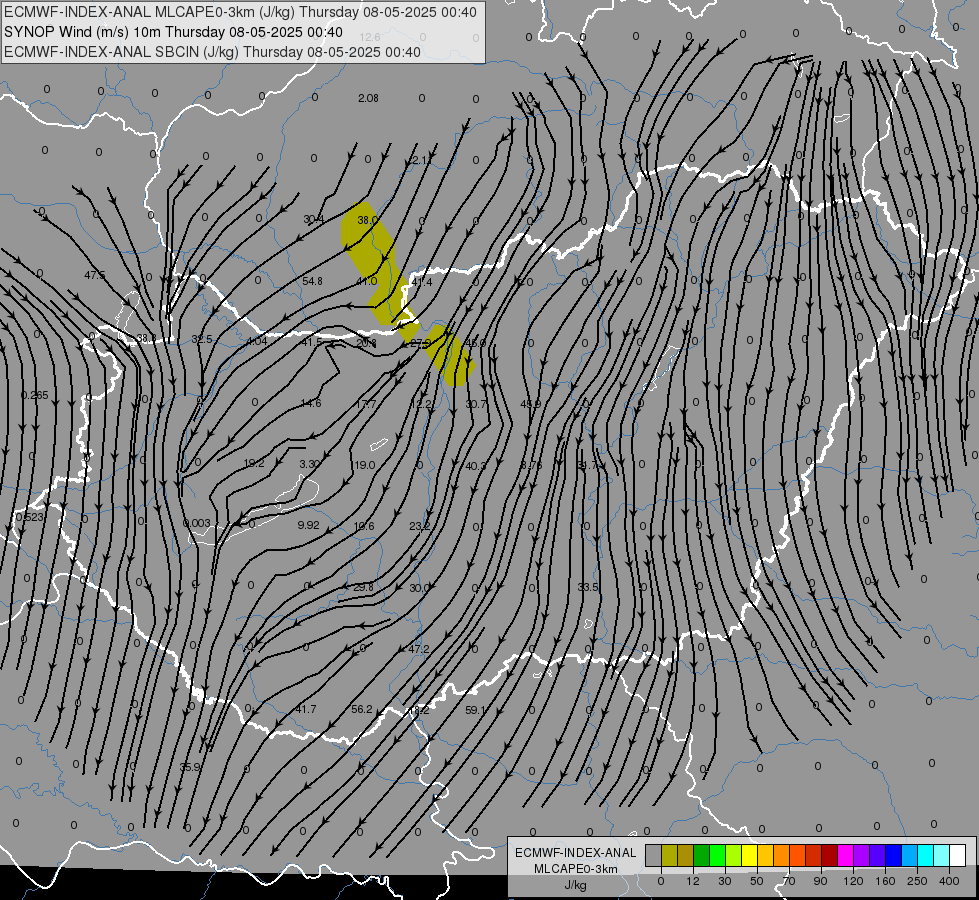Click the map value 0.265
The height and width of the screenshot is (900, 979).
tap(34, 395)
